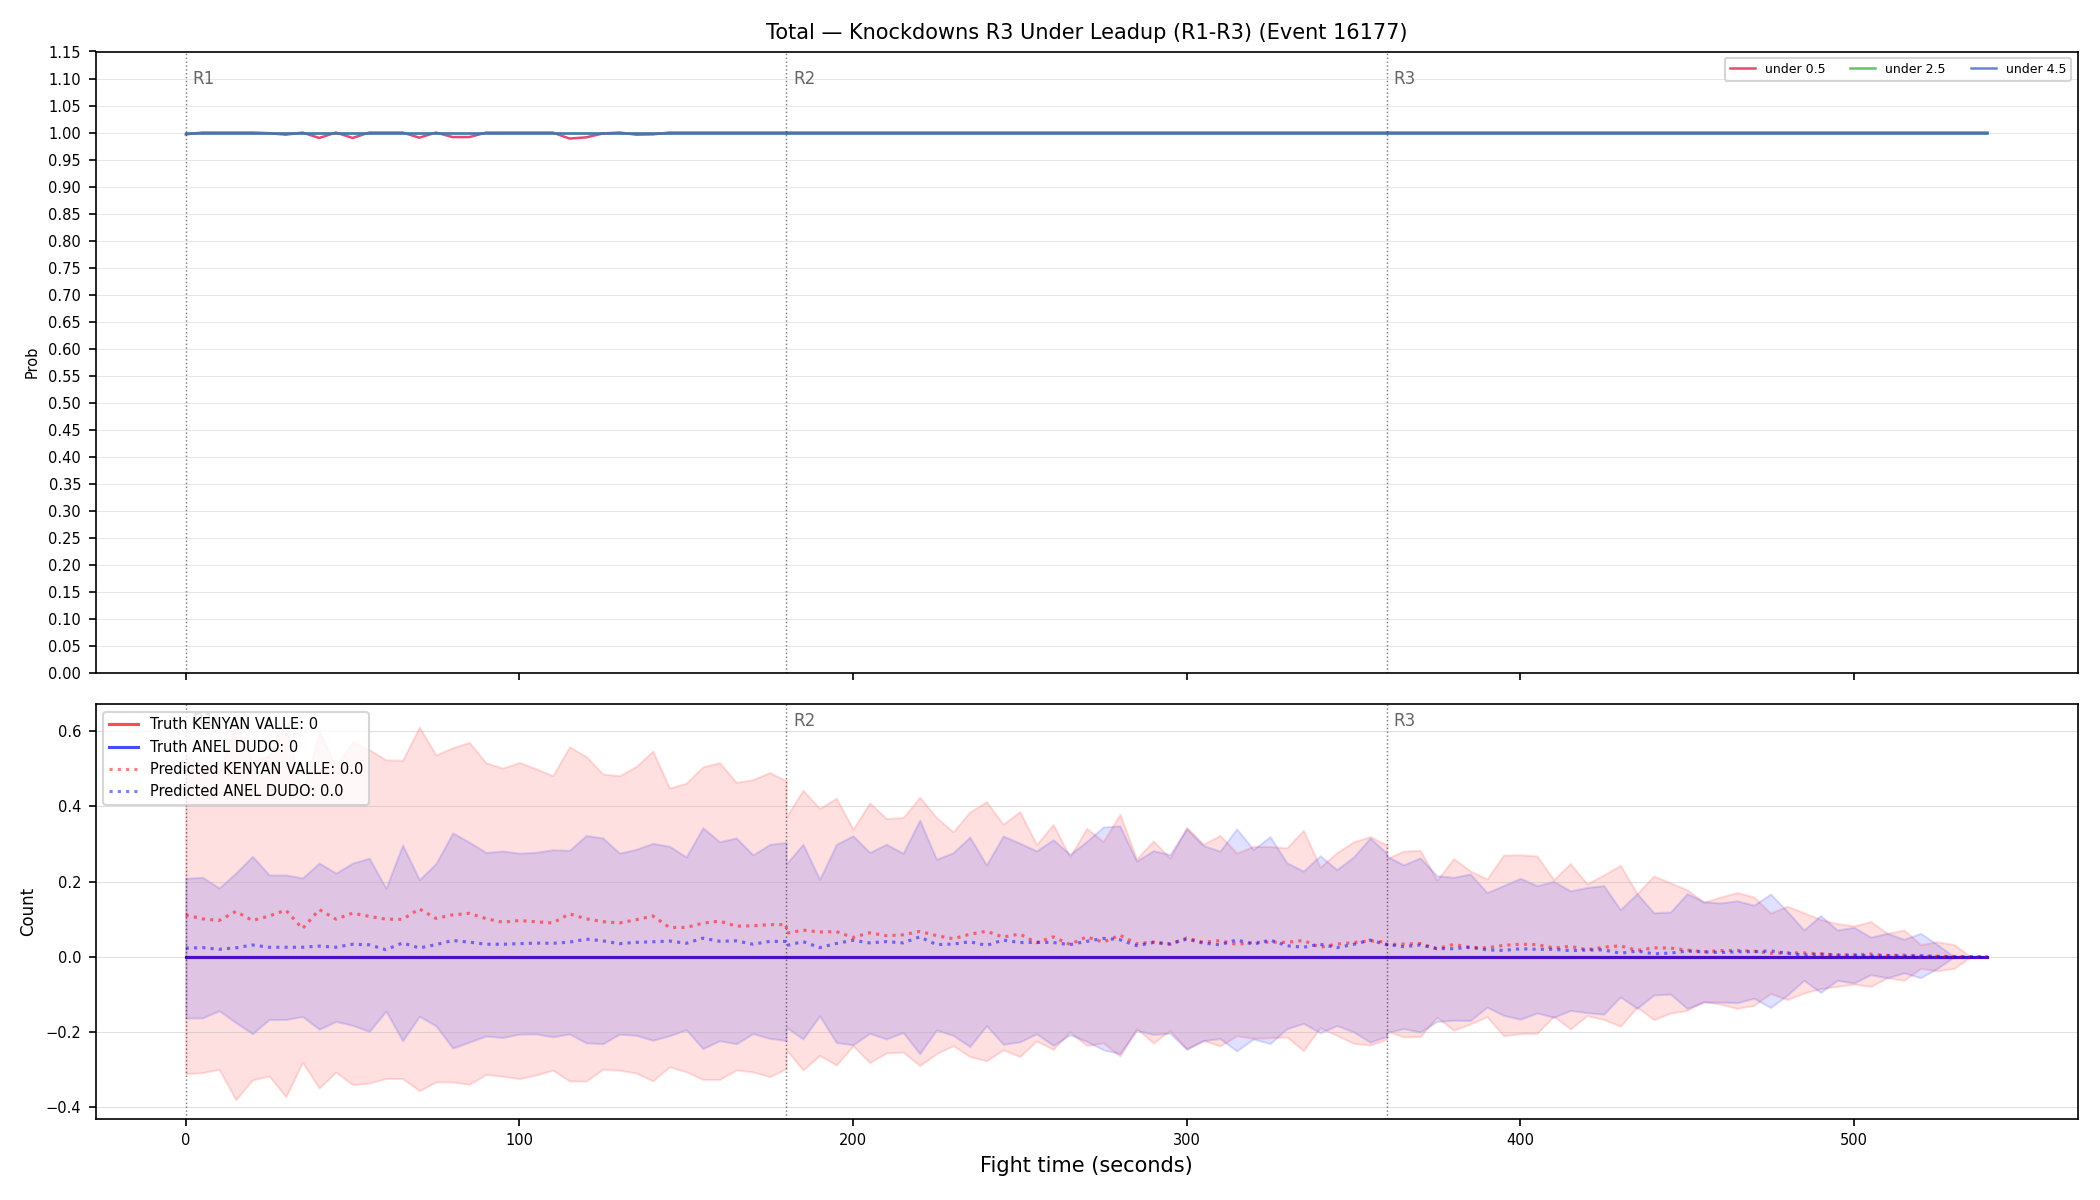Image resolution: width=2100 pixels, height=1200 pixels.
Task: Click the 200 tick on the fight time axis
Action: 853,1139
